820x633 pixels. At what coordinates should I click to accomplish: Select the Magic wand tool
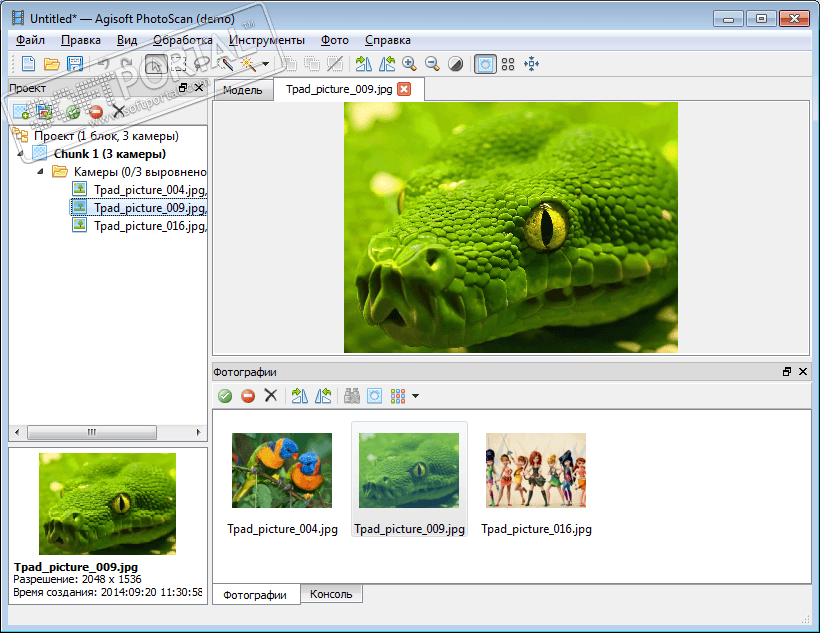point(247,64)
